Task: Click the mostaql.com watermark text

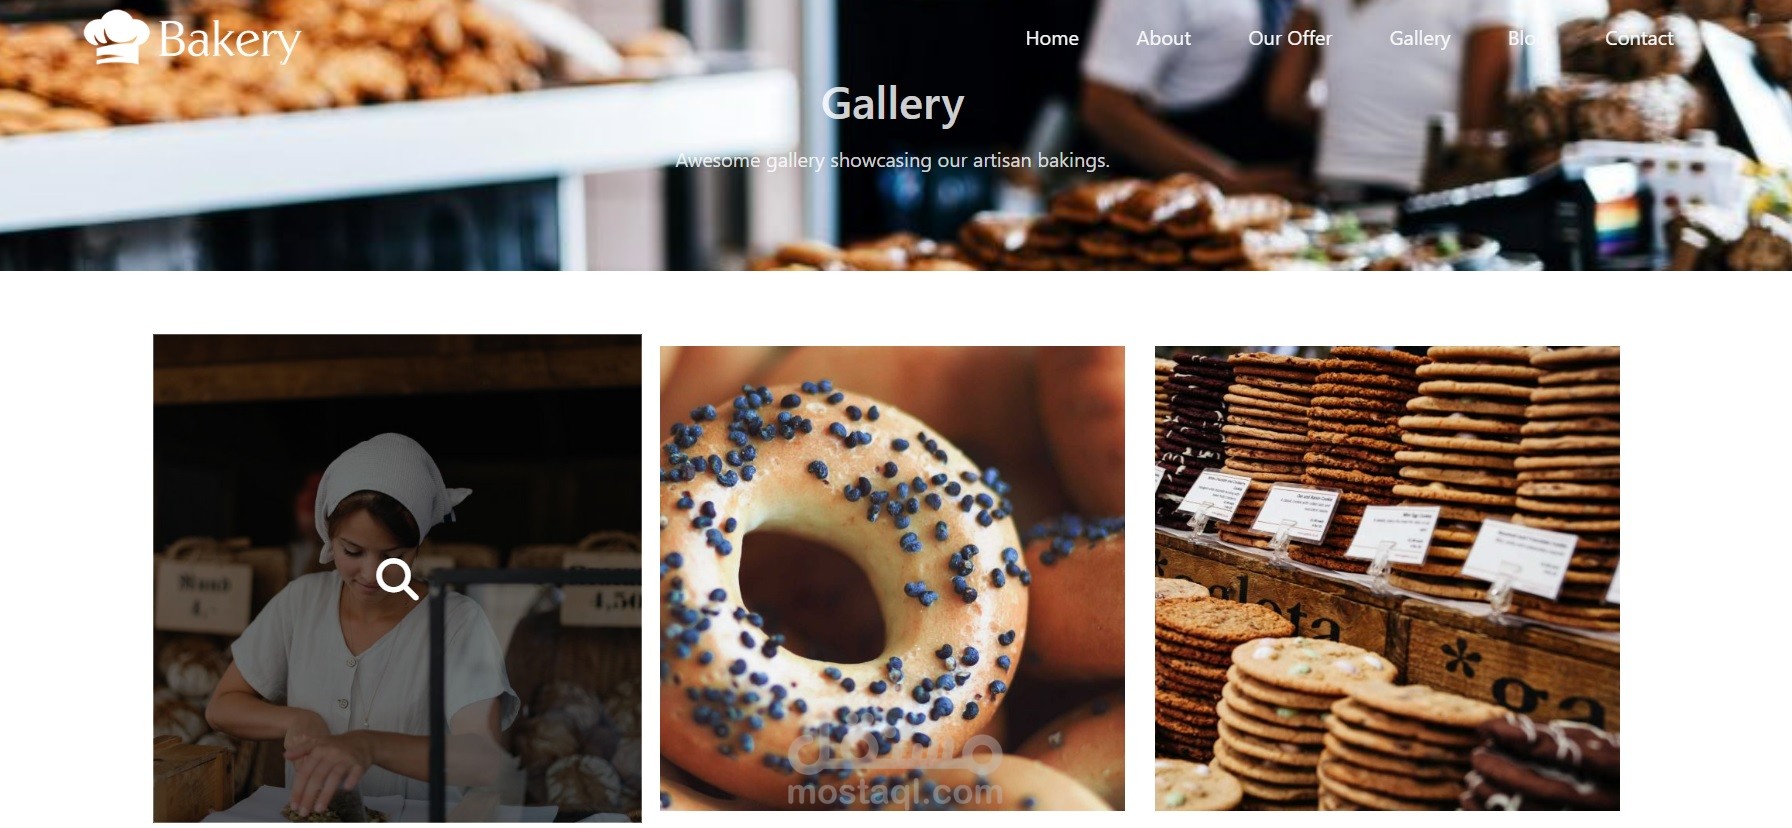Action: pyautogui.click(x=895, y=793)
